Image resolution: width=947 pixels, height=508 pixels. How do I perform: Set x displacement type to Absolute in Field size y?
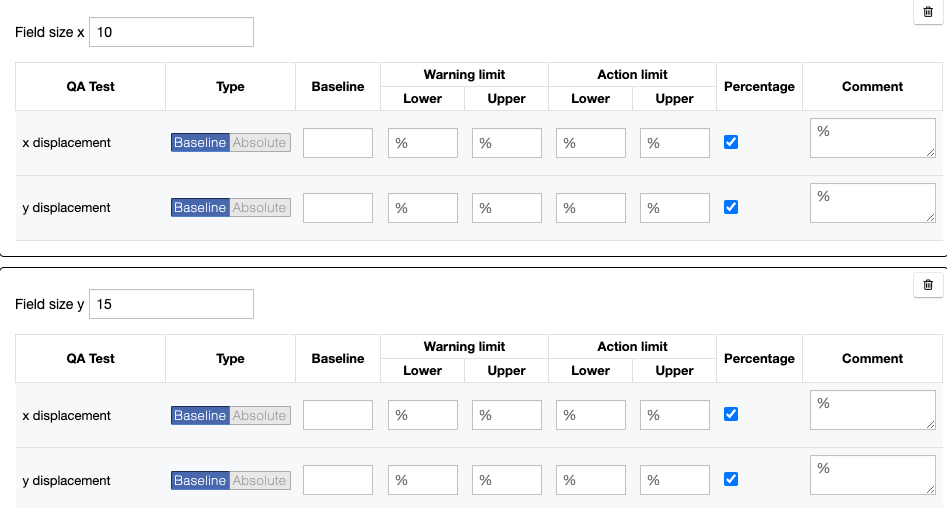point(260,416)
